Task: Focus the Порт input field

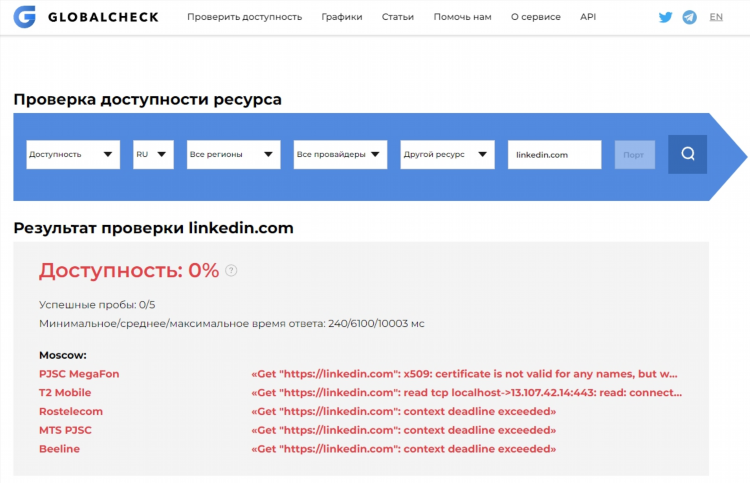Action: tap(634, 154)
